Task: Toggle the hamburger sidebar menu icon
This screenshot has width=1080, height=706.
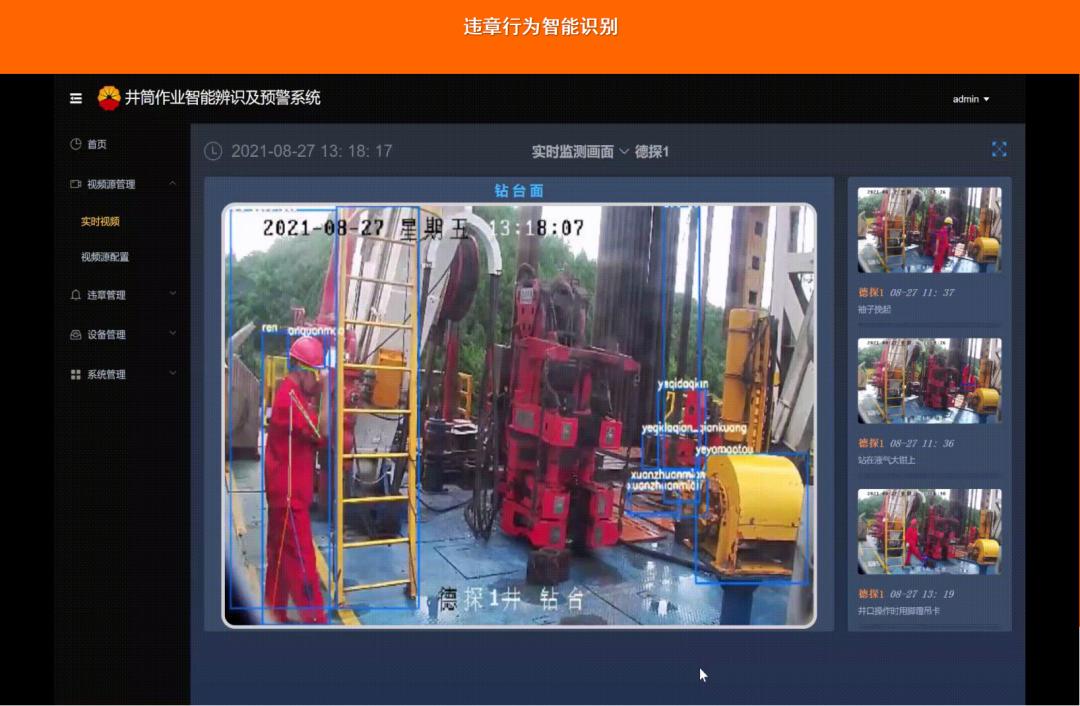Action: (76, 98)
